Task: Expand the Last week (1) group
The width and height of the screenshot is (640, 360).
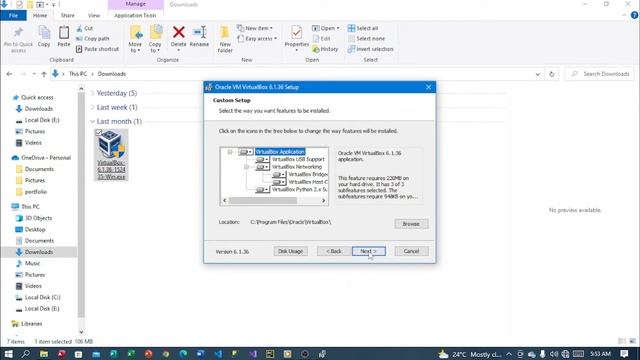Action: (93, 107)
